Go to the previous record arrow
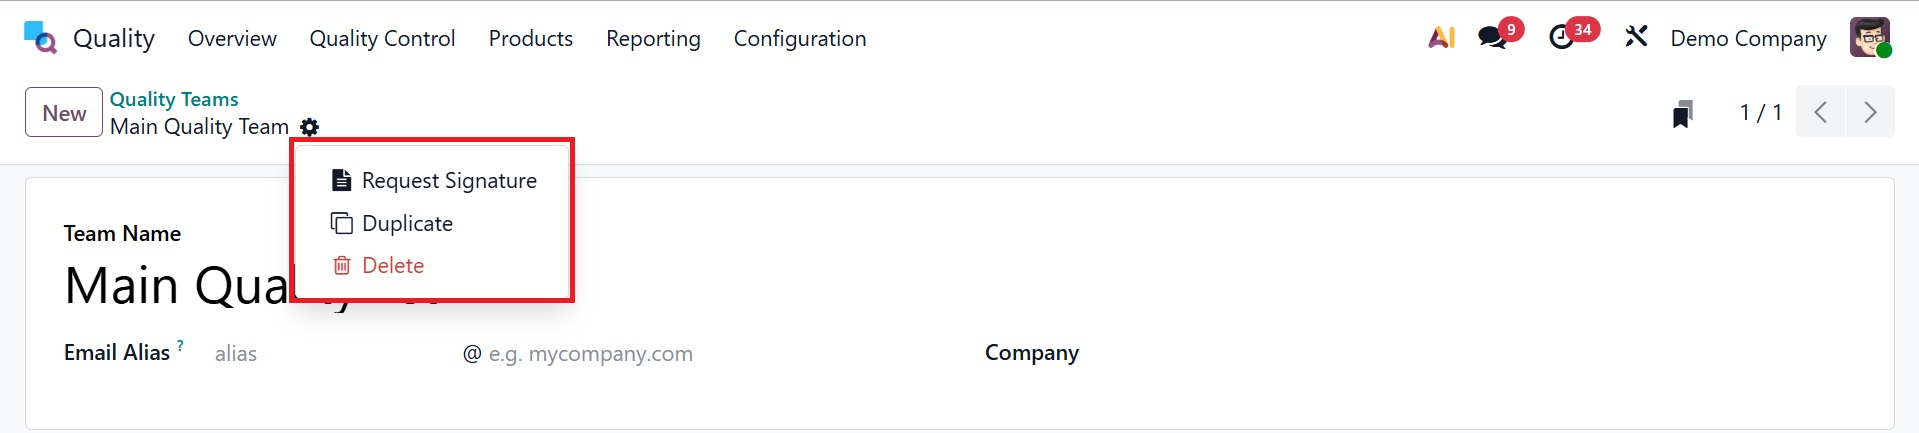The image size is (1919, 433). point(1821,112)
